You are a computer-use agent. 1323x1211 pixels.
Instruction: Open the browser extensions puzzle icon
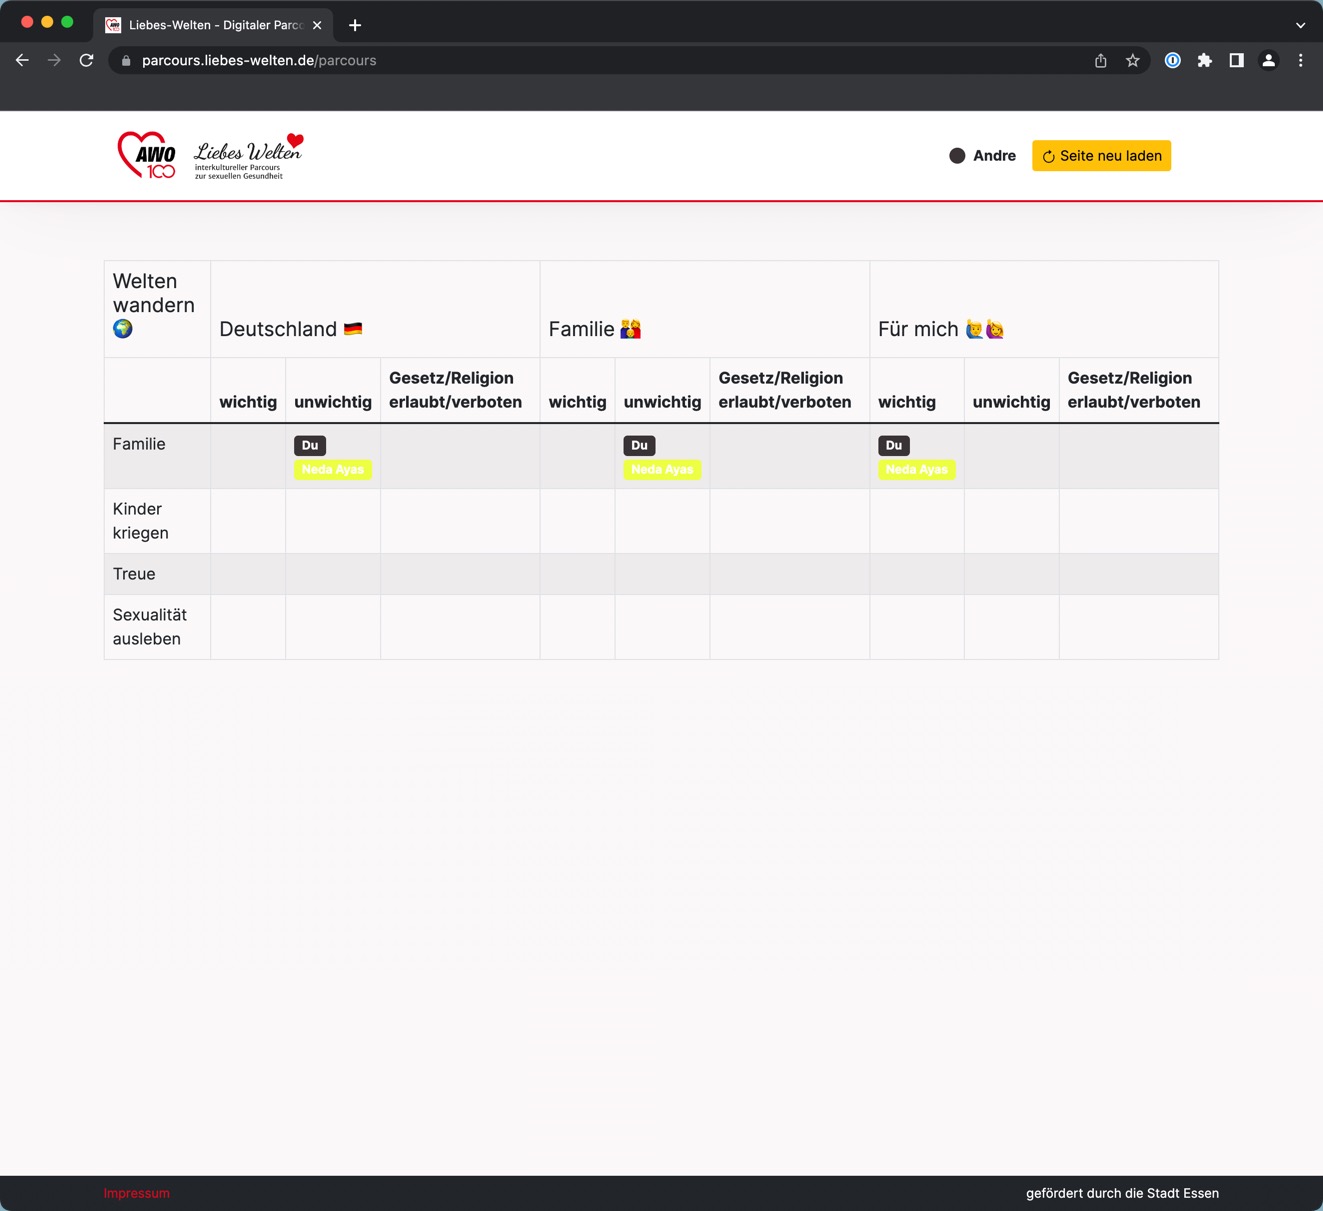tap(1204, 61)
